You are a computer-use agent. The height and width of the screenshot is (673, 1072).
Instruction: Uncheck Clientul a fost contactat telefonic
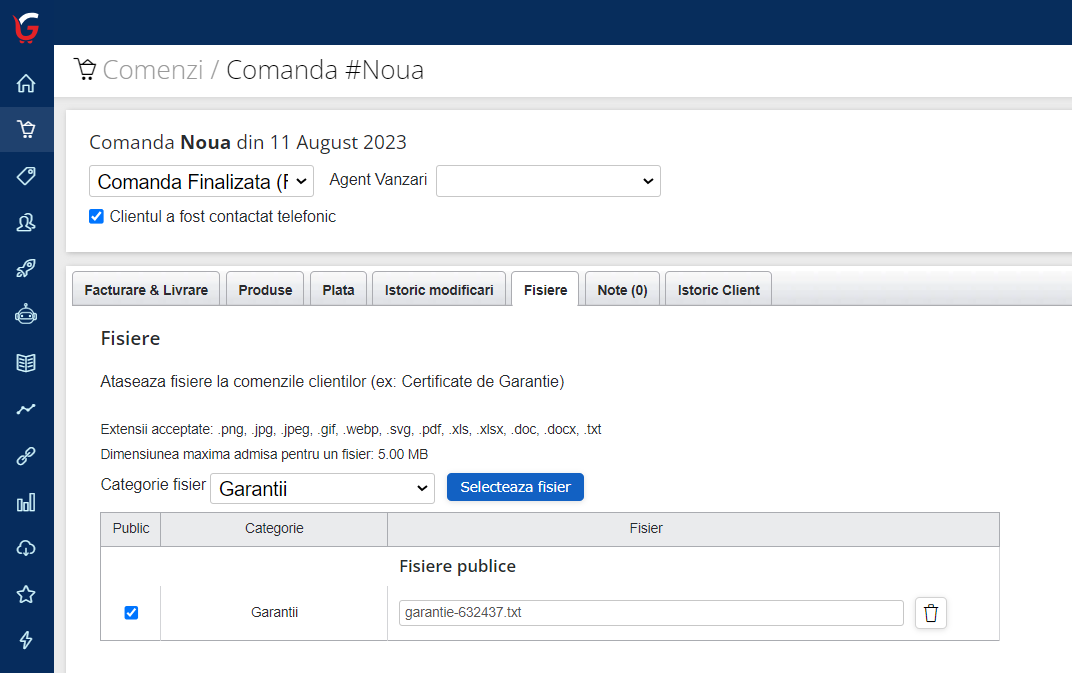tap(97, 216)
